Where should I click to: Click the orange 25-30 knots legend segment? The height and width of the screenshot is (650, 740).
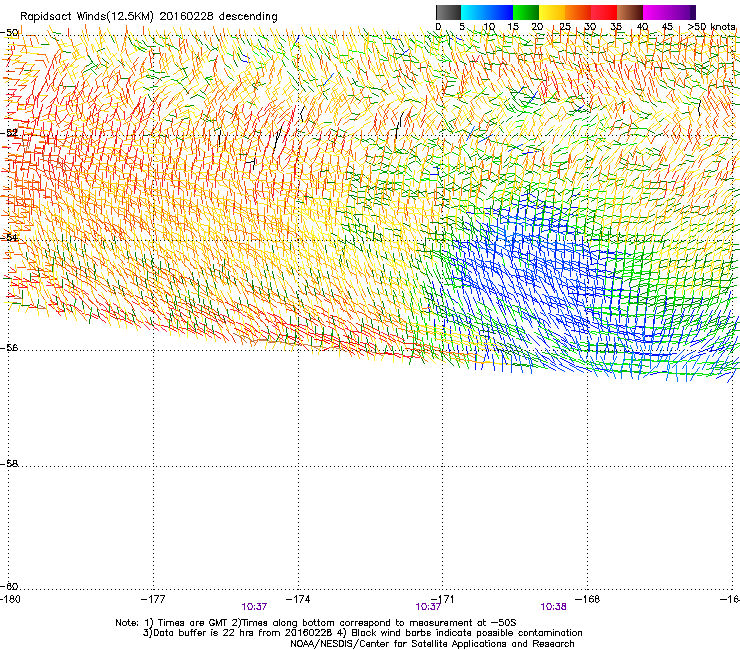(577, 12)
